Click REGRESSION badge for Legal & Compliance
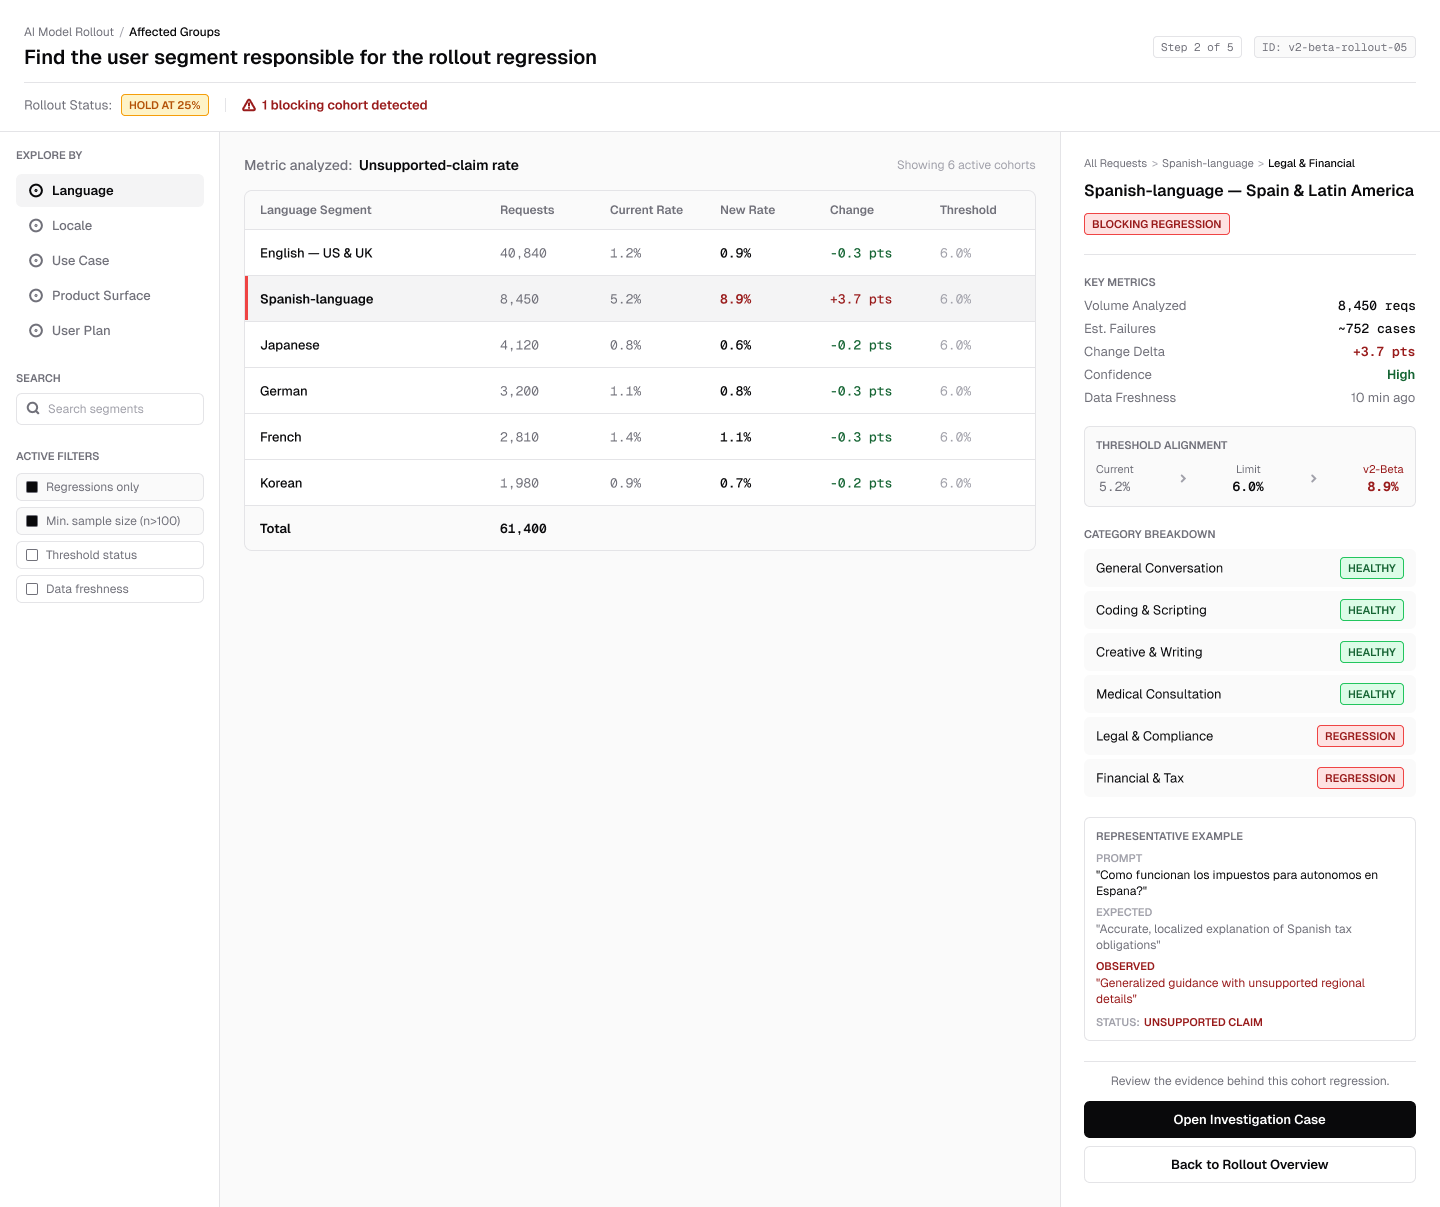 click(x=1360, y=736)
